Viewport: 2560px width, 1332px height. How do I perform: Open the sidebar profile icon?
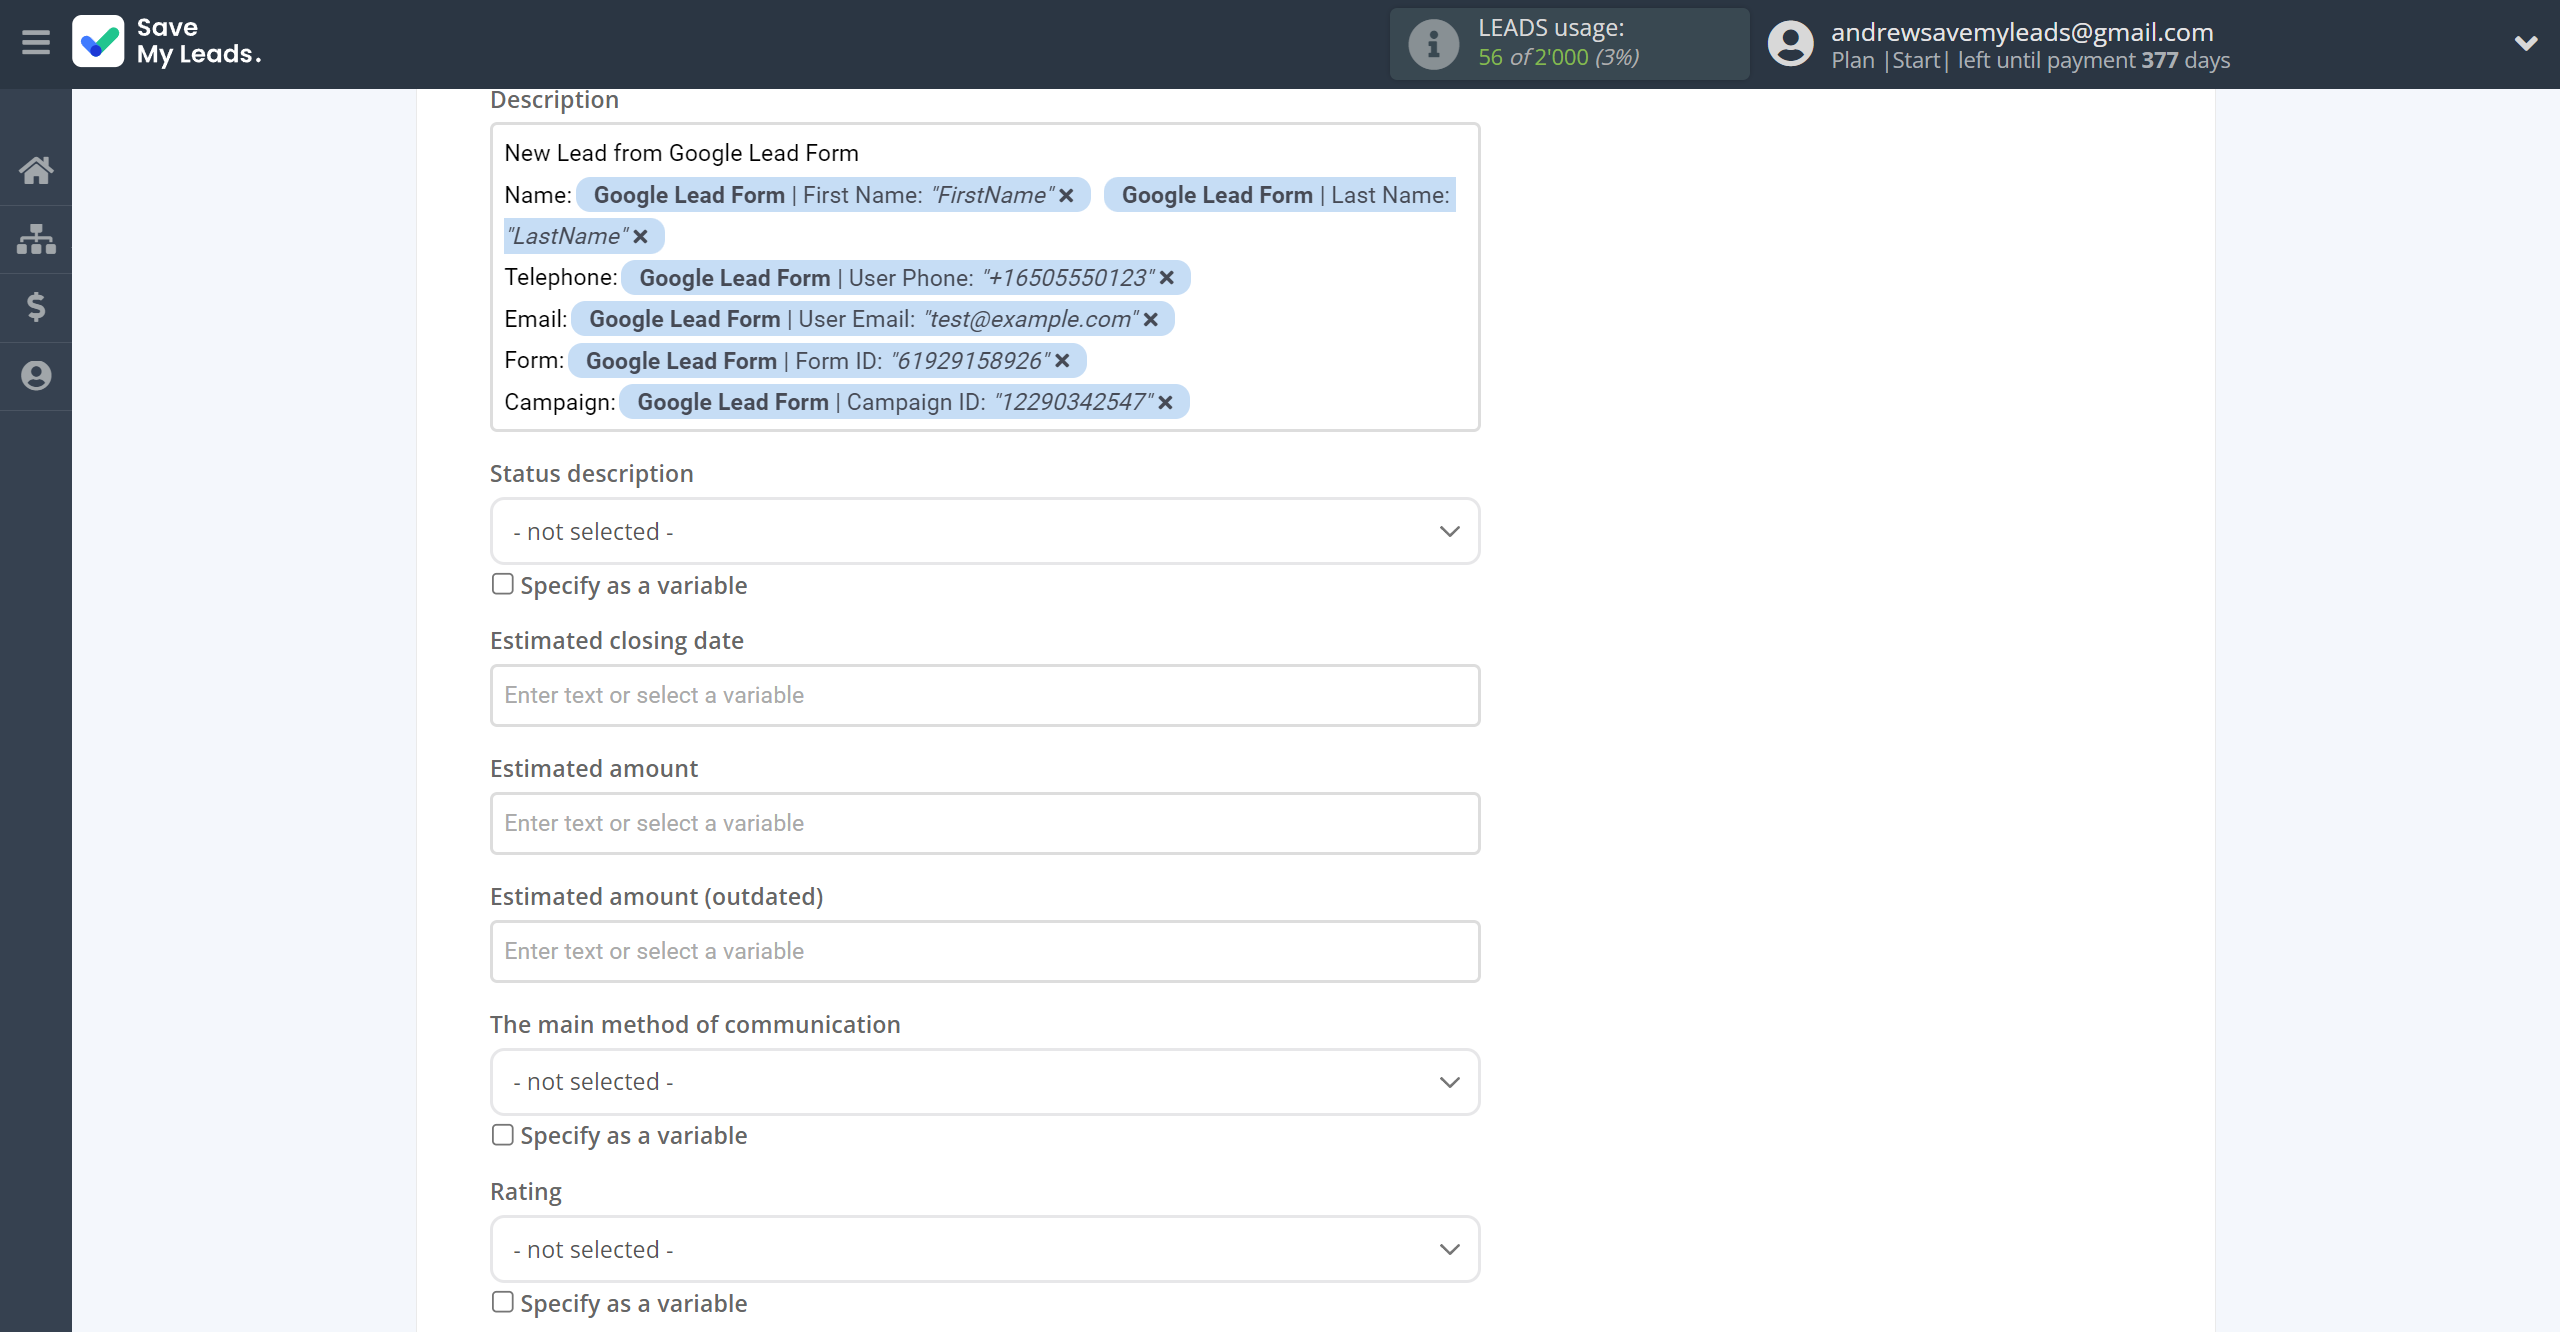36,376
